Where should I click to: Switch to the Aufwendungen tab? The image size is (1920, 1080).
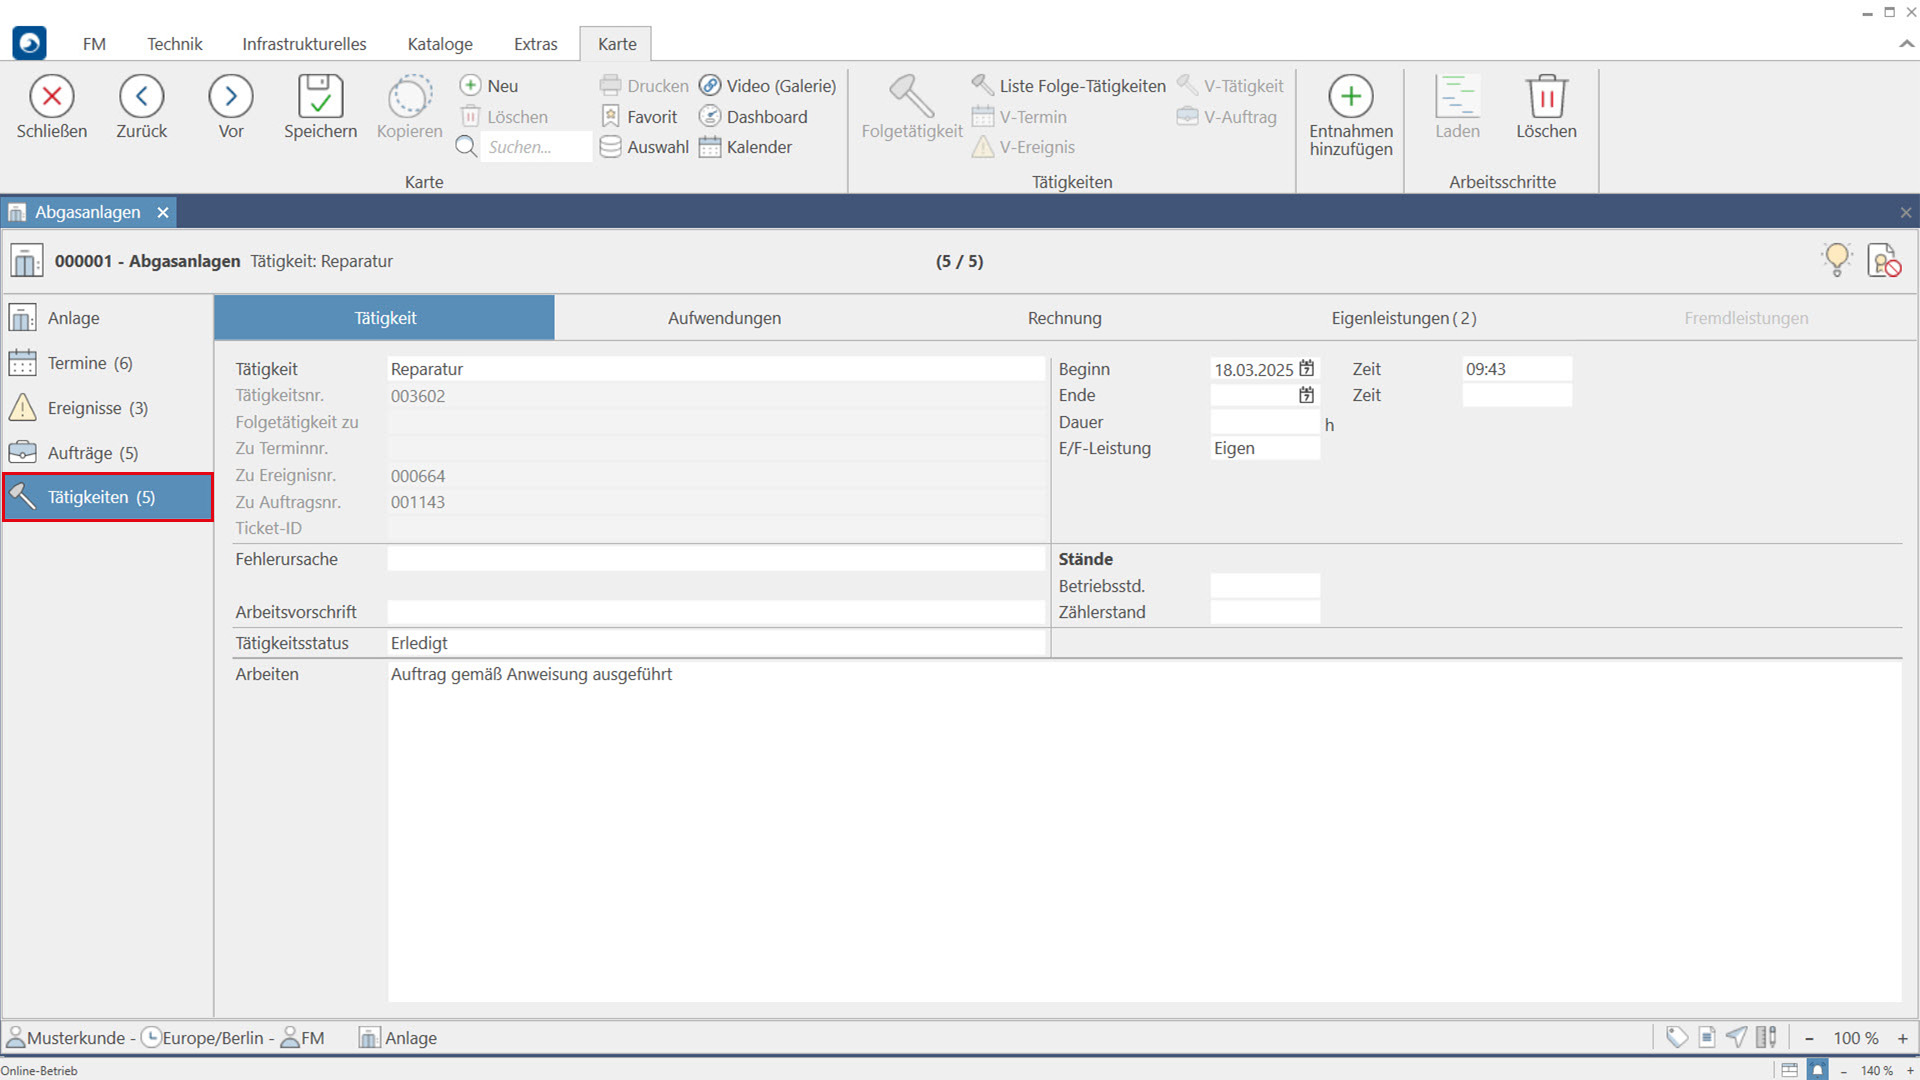(724, 318)
